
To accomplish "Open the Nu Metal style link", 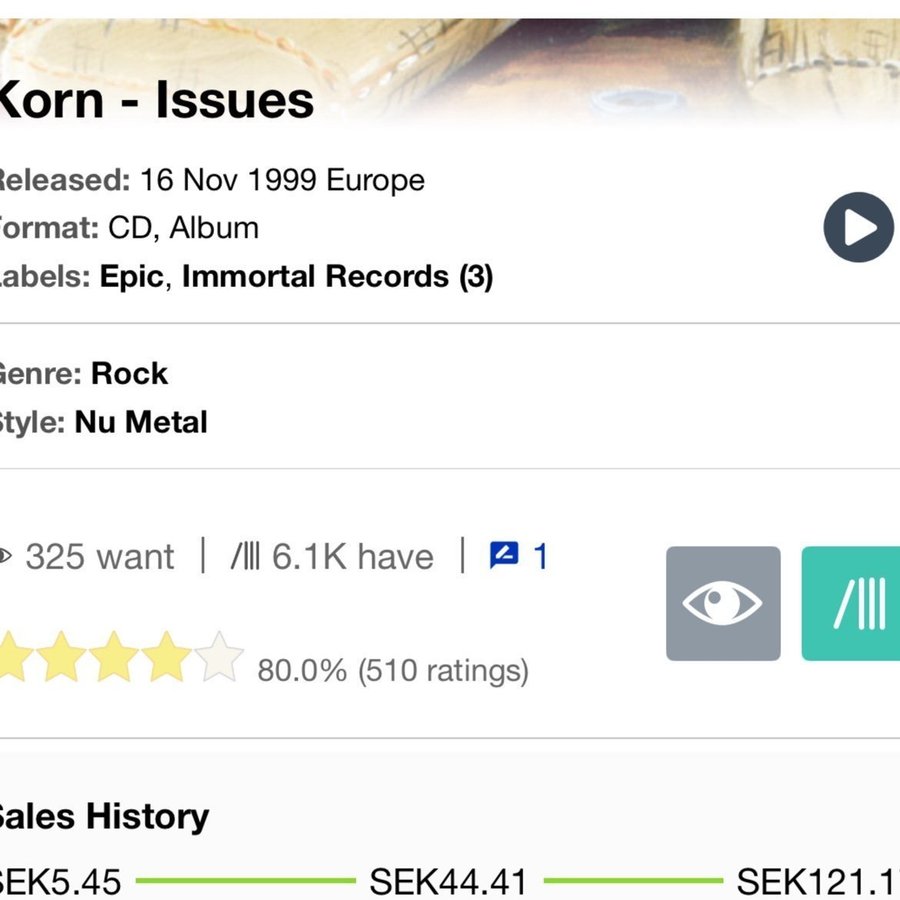I will (141, 422).
